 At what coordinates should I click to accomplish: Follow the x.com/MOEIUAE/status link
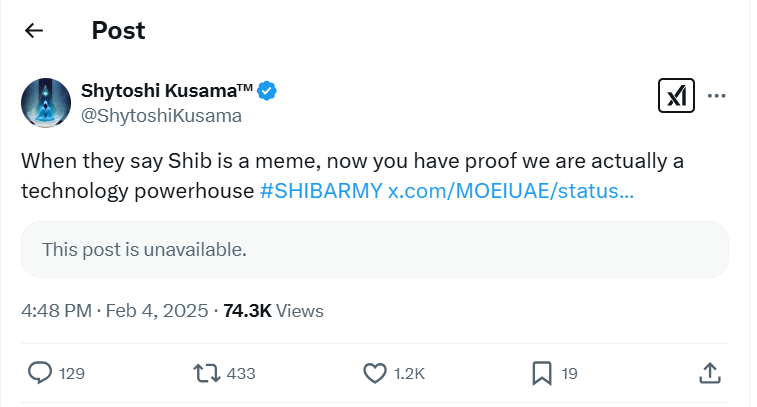510,190
